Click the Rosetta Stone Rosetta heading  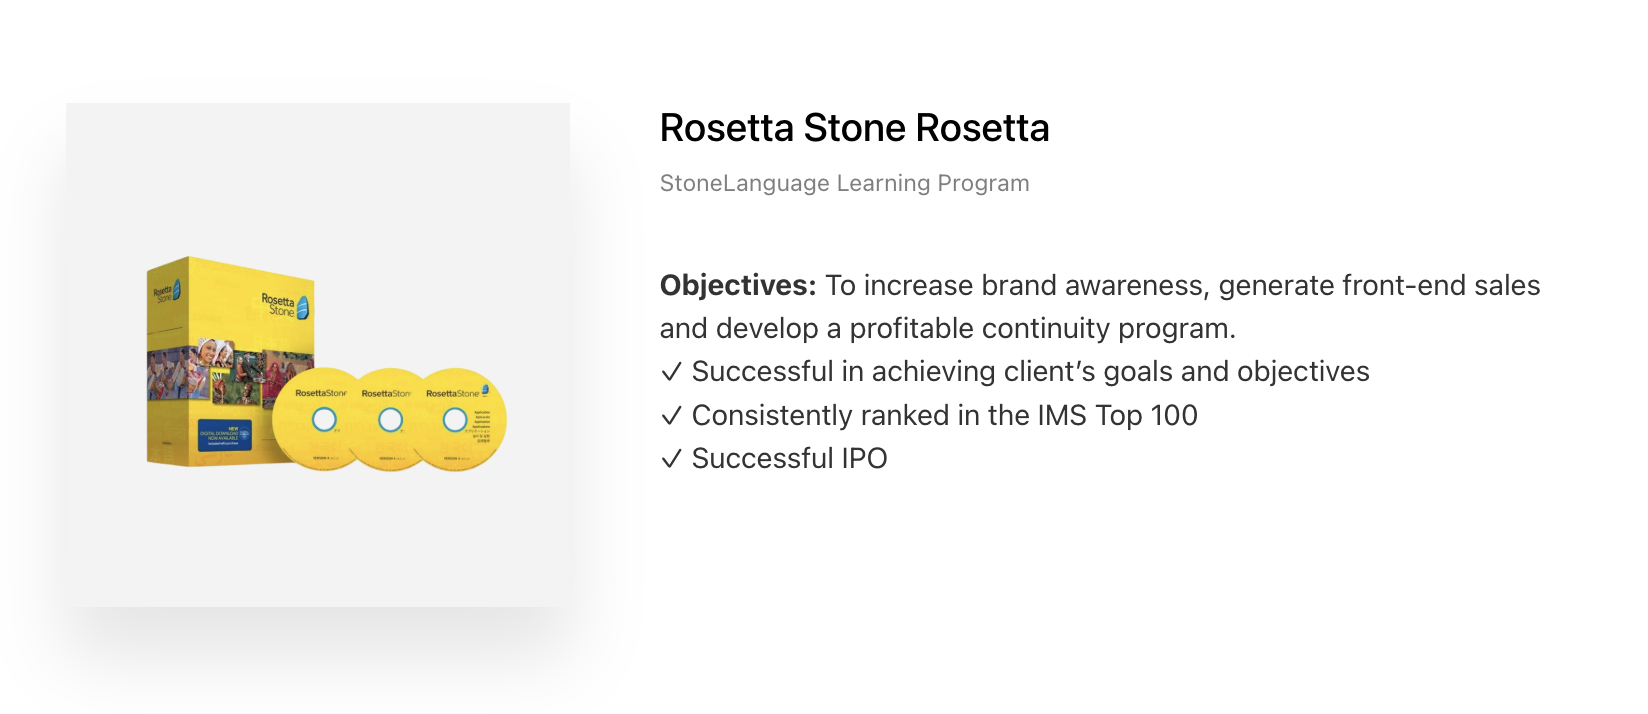tap(855, 128)
